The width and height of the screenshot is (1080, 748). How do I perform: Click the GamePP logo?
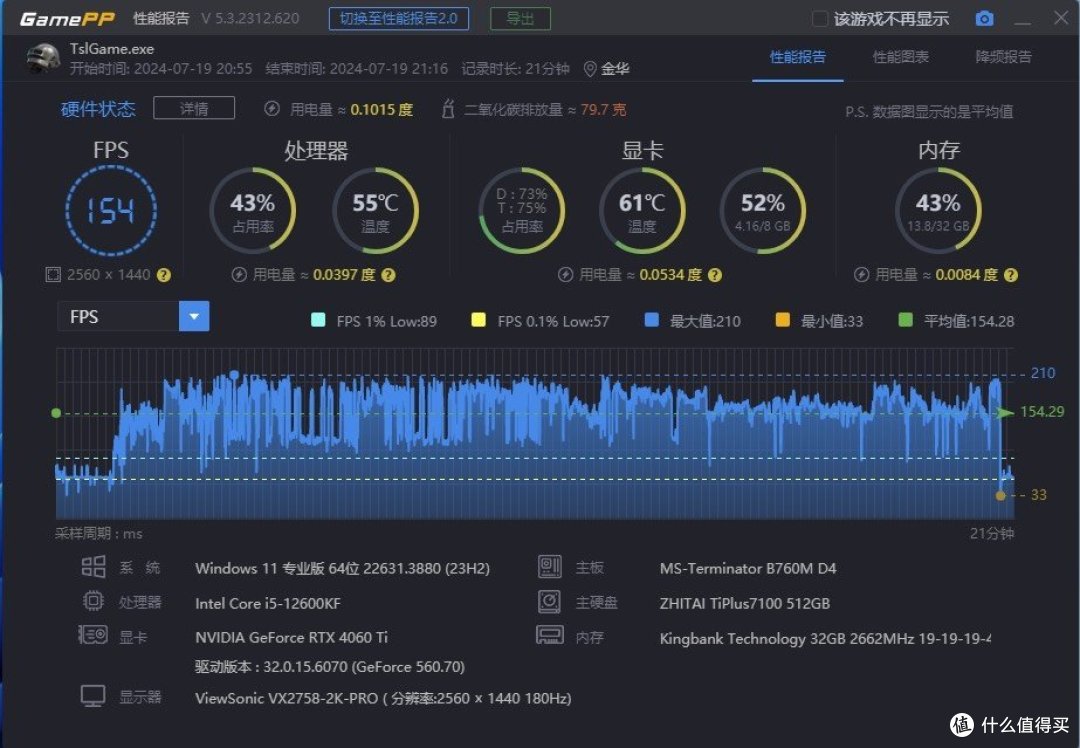pos(67,19)
